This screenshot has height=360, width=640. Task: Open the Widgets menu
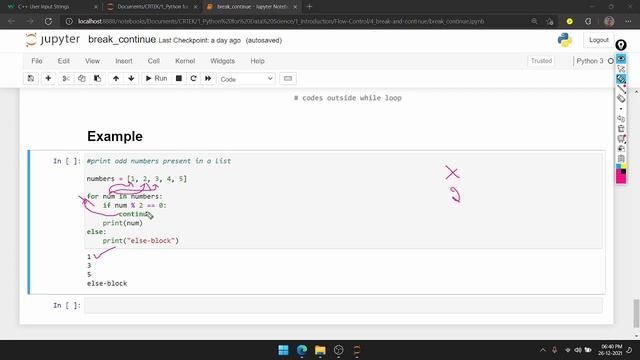[222, 61]
